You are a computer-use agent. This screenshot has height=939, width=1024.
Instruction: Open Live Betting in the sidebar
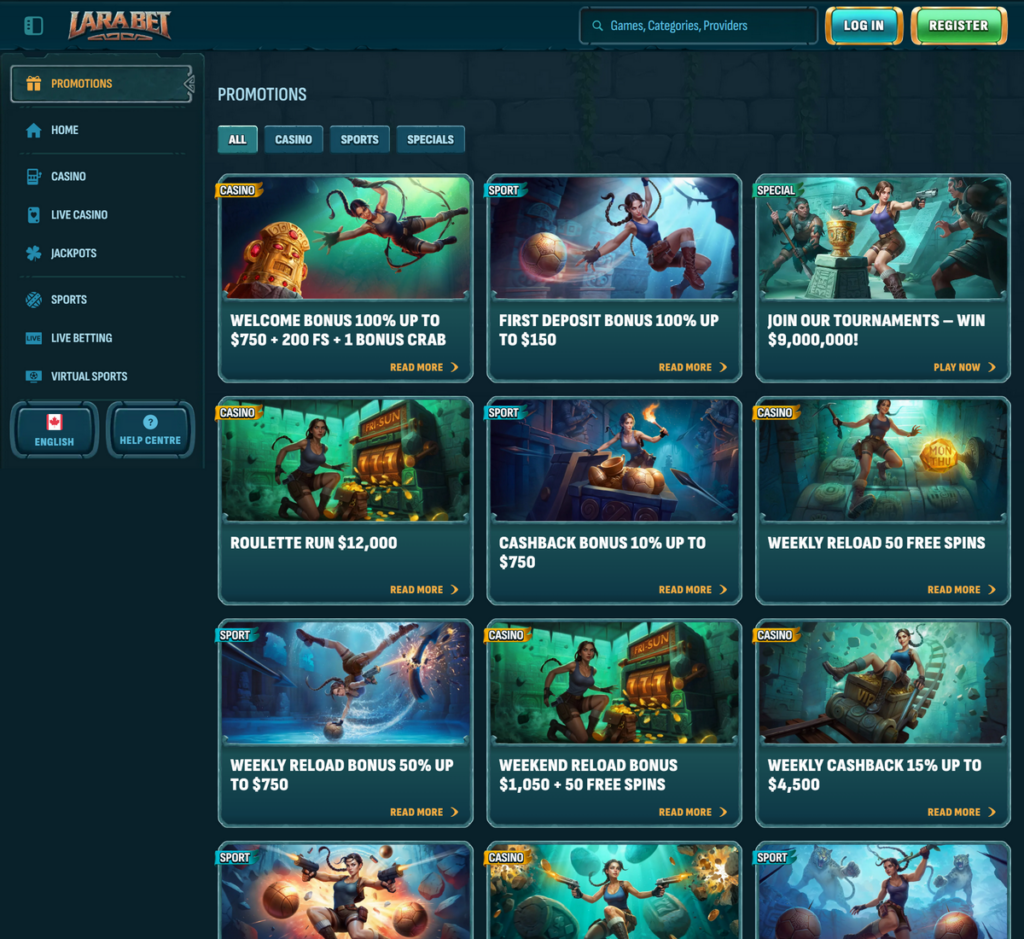point(102,338)
